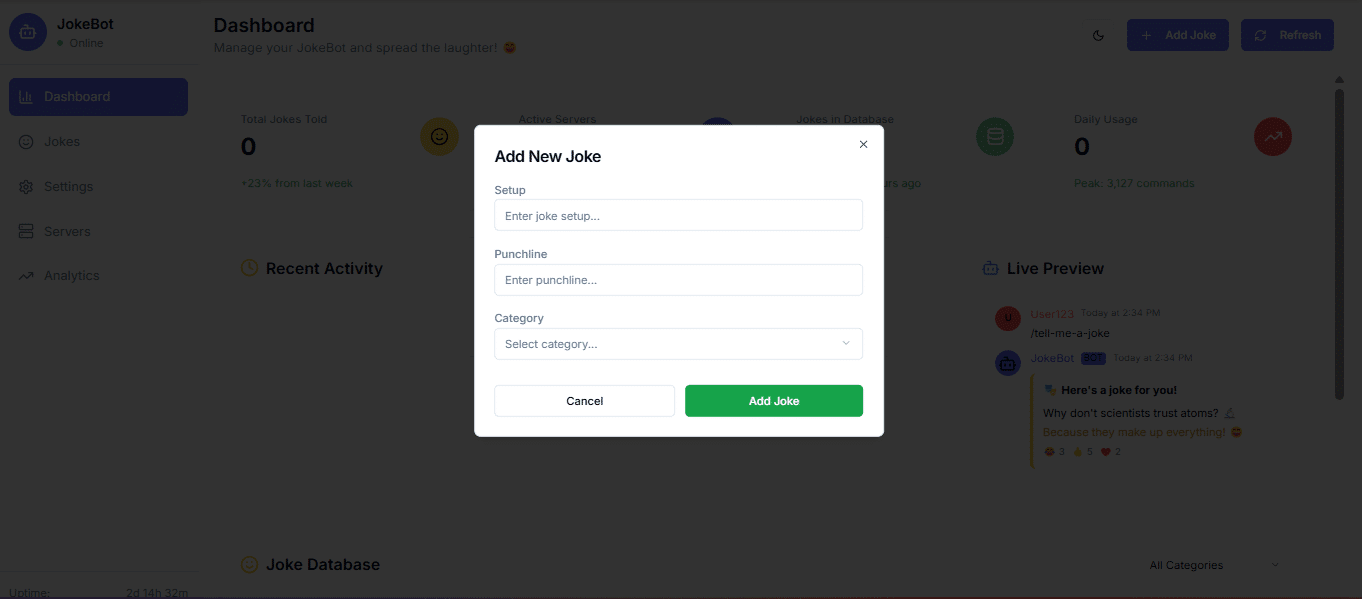Image resolution: width=1362 pixels, height=599 pixels.
Task: Focus the joke setup input field
Action: pyautogui.click(x=678, y=215)
